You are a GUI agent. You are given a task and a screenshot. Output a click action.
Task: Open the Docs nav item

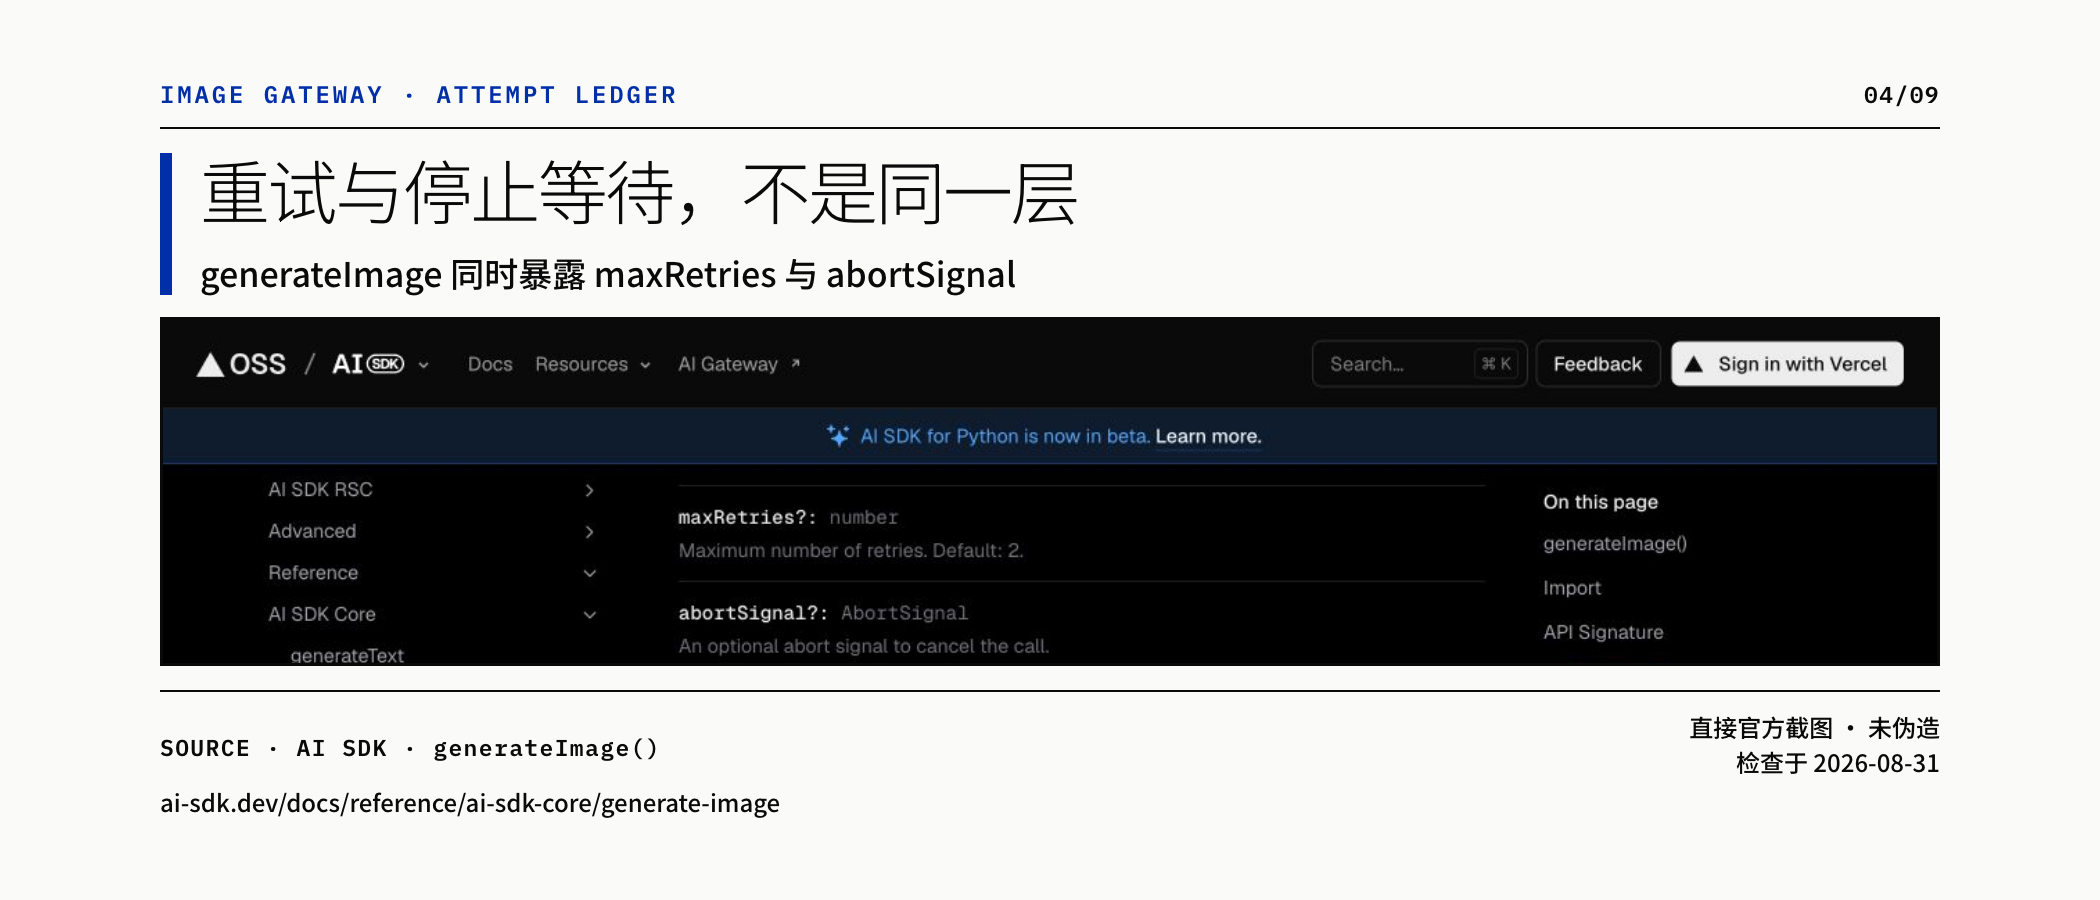490,364
